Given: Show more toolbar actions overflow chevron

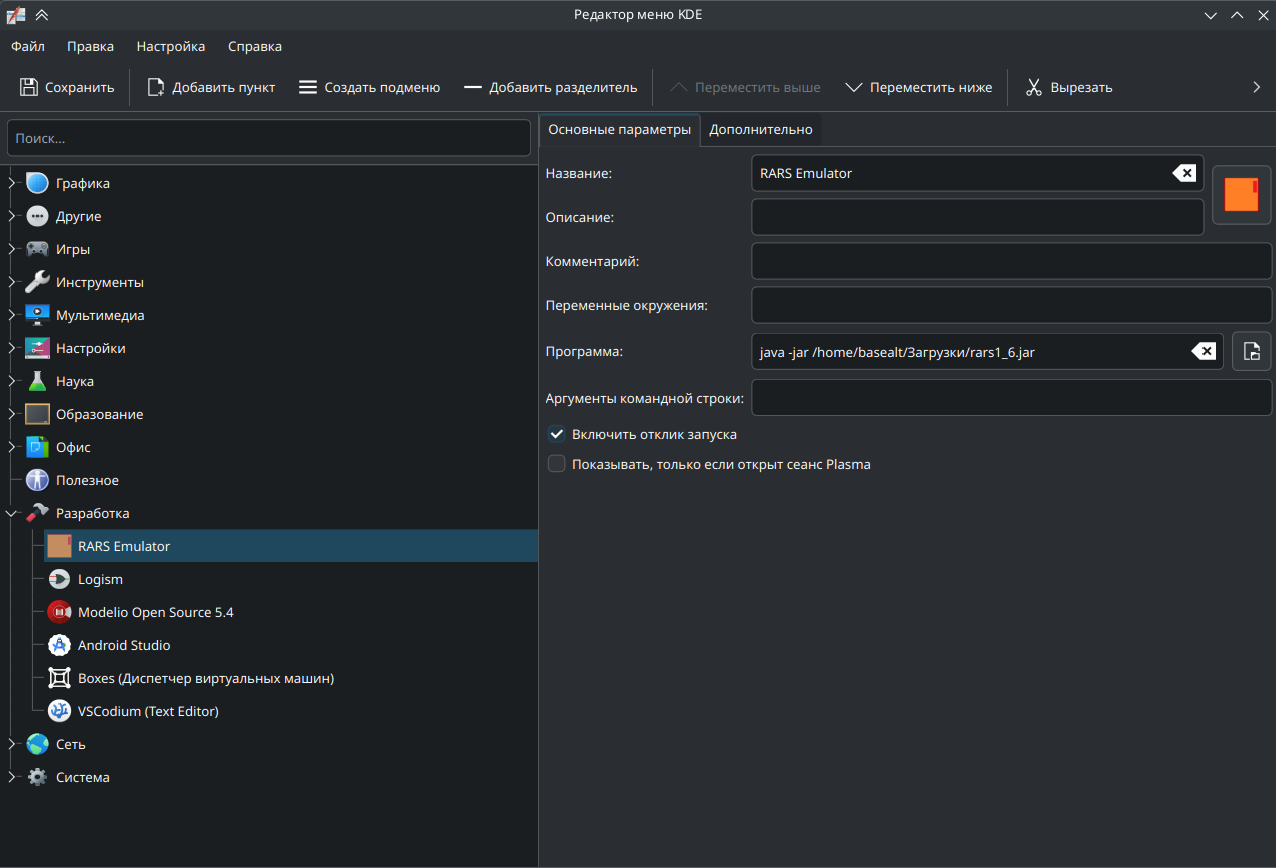Looking at the screenshot, I should point(1257,87).
